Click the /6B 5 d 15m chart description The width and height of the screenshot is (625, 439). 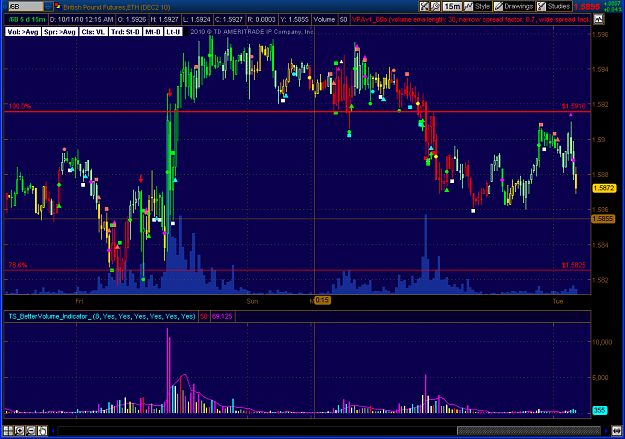pos(26,19)
